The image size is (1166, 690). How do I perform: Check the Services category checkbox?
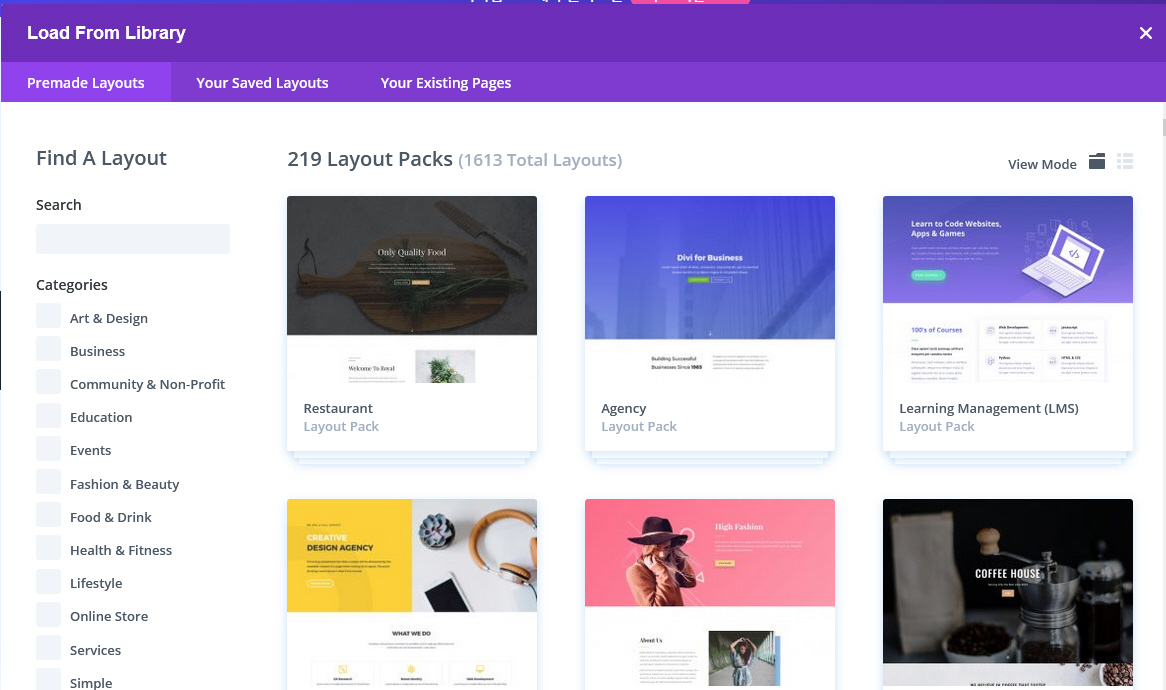[48, 648]
